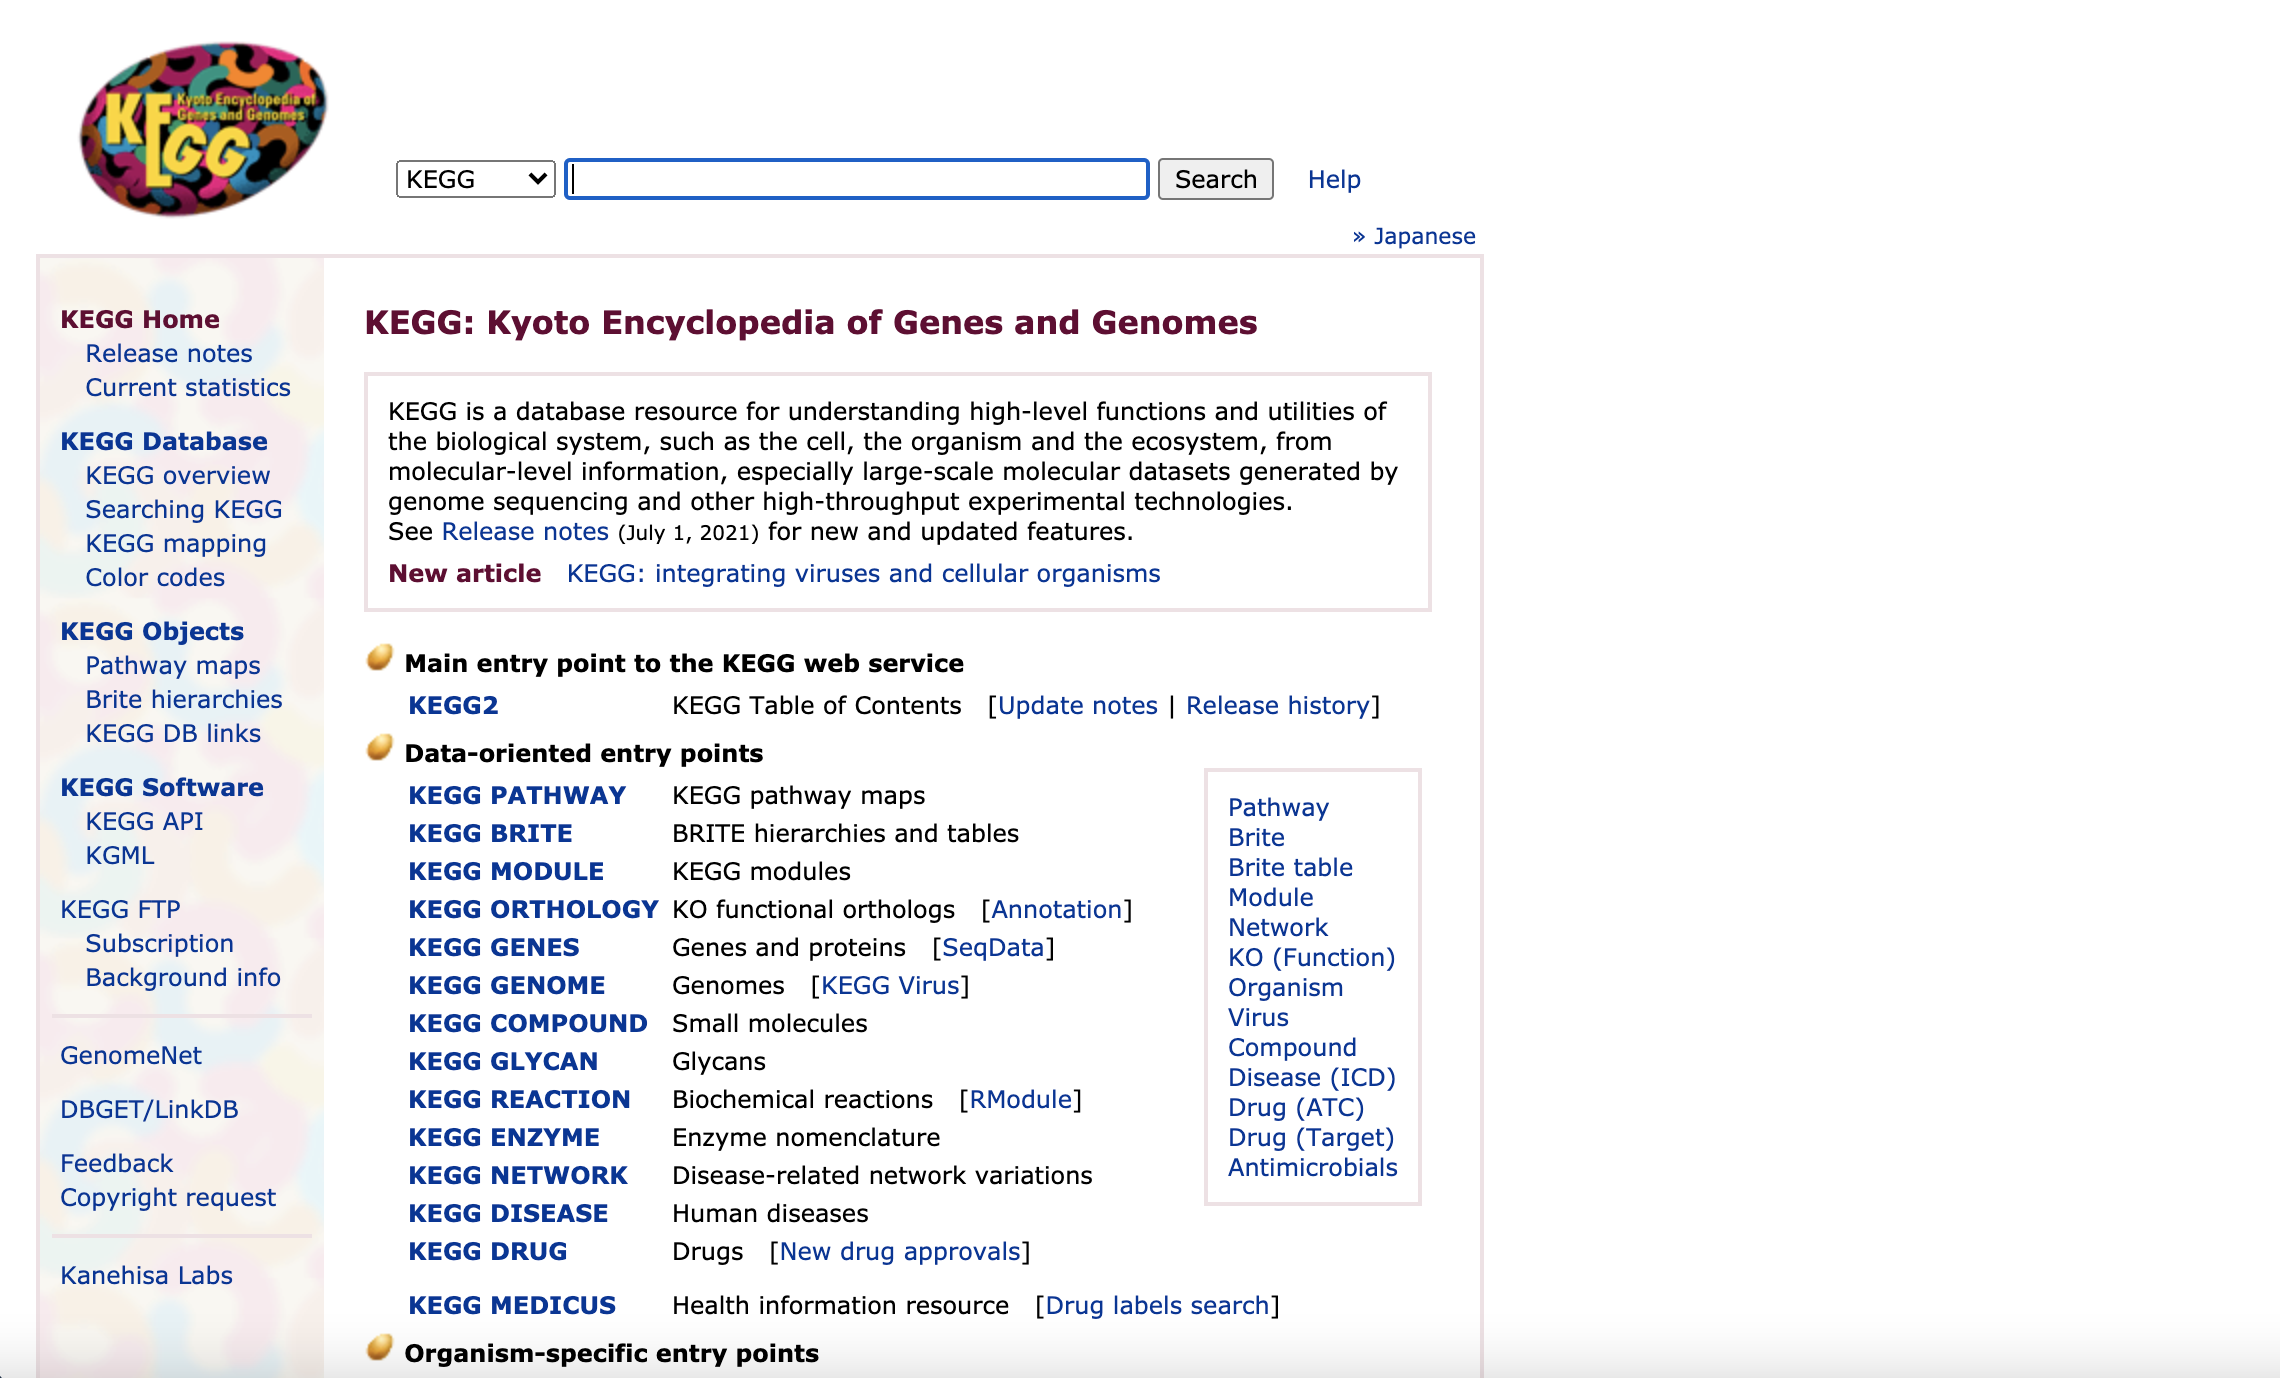Viewport: 2280px width, 1378px height.
Task: Open Brite table in quick-links box
Action: tap(1290, 867)
